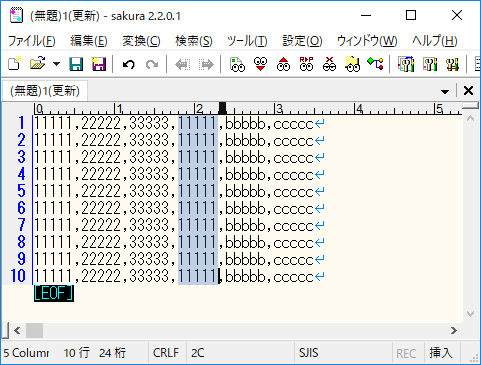The width and height of the screenshot is (481, 365).
Task: Open the 変換(C) menu
Action: (141, 41)
